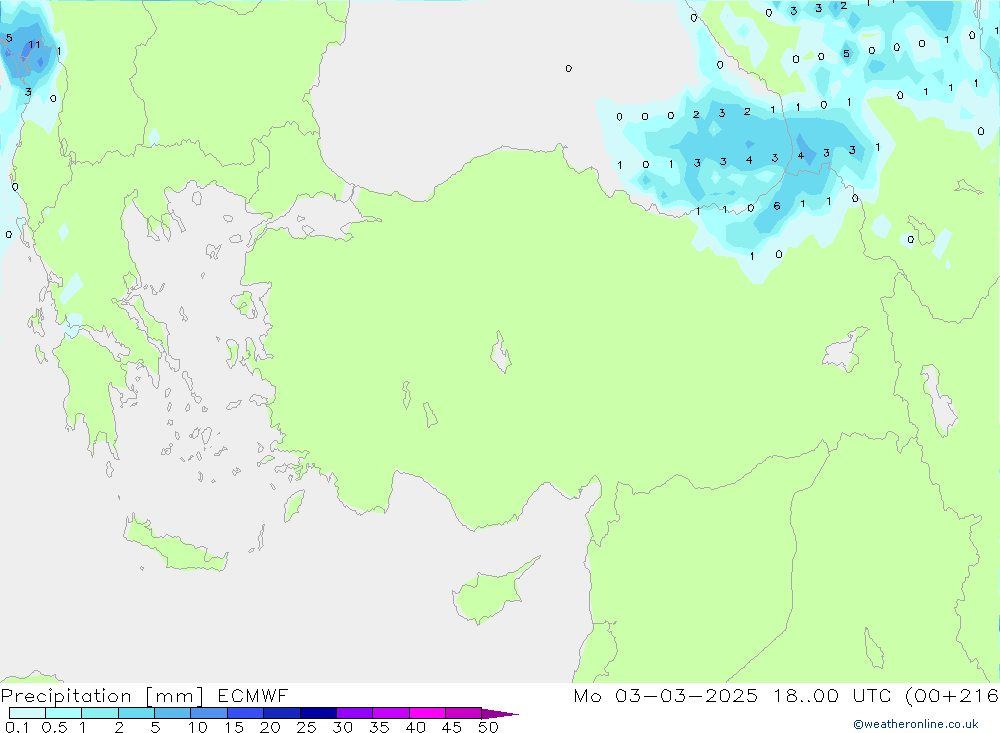Click the over-50 arrow tip of legend
Image resolution: width=1000 pixels, height=733 pixels.
(x=501, y=714)
